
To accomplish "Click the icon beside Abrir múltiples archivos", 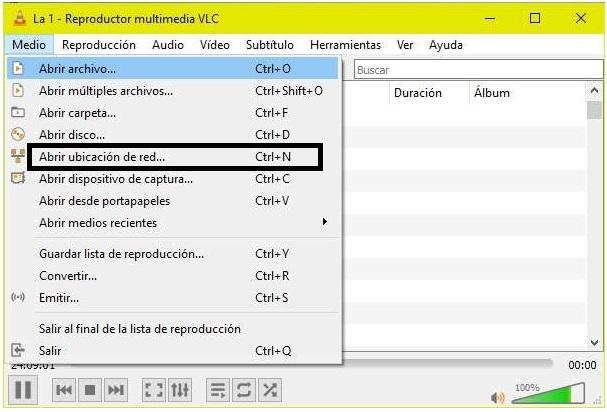I will [x=18, y=91].
